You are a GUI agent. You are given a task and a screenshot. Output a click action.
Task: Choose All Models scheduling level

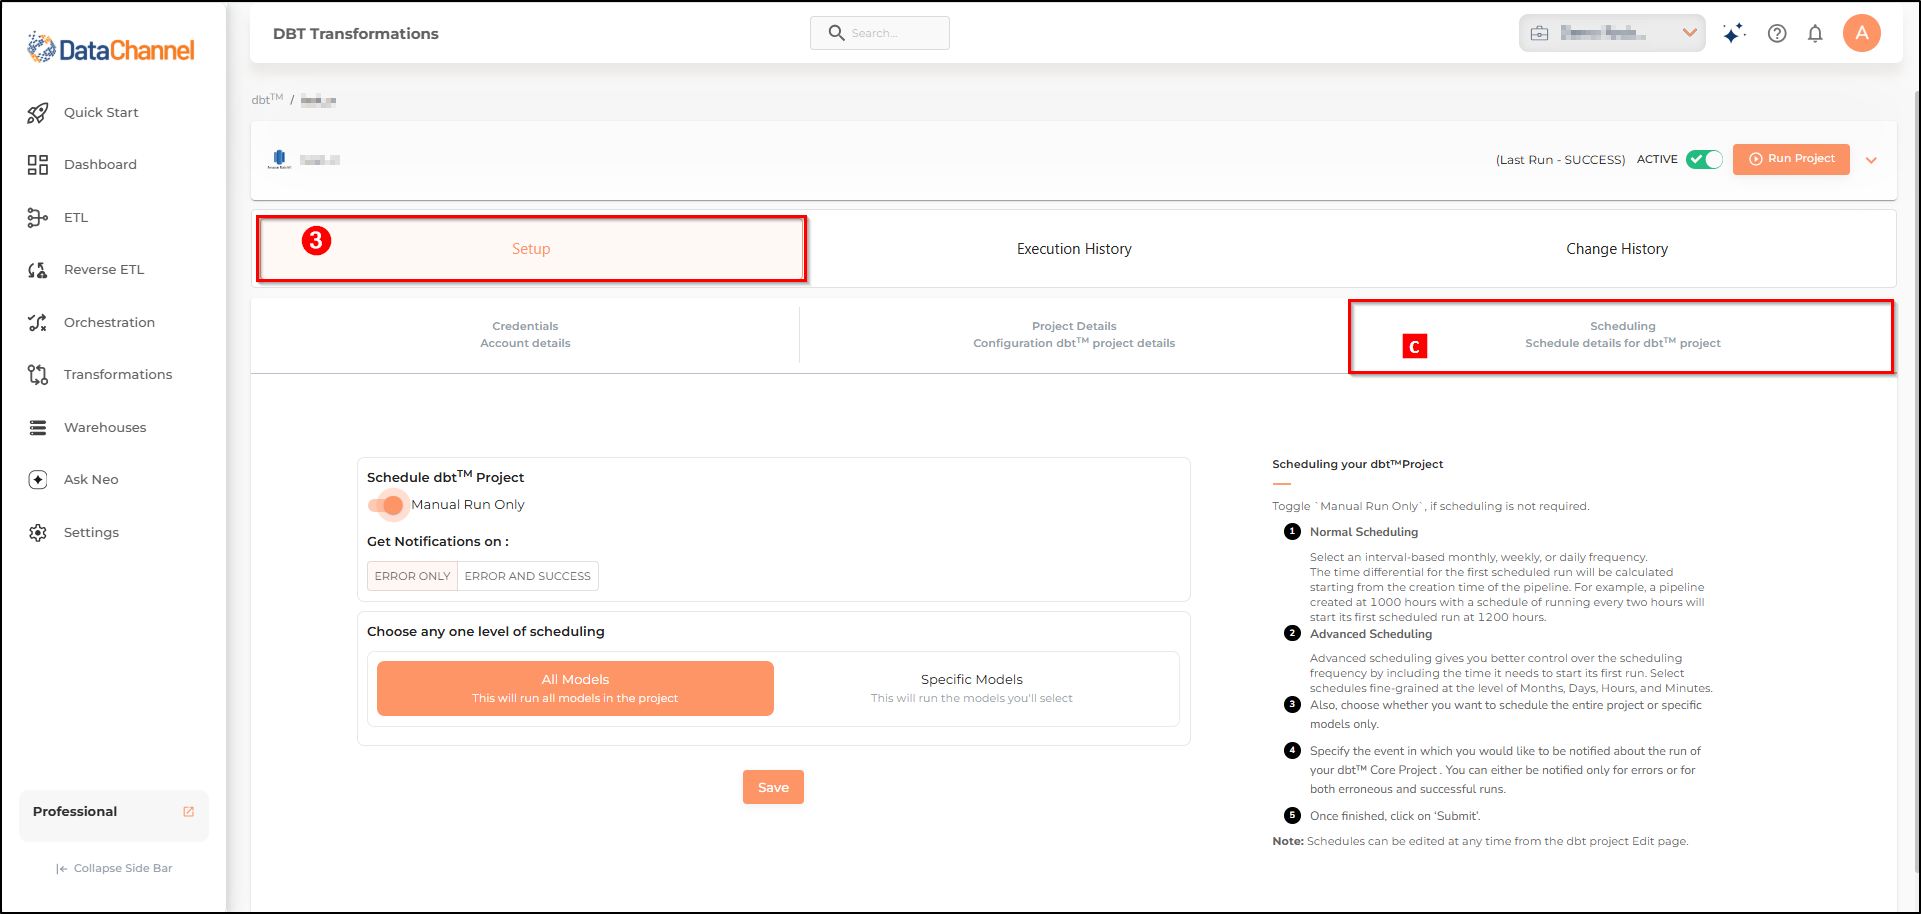coord(575,688)
